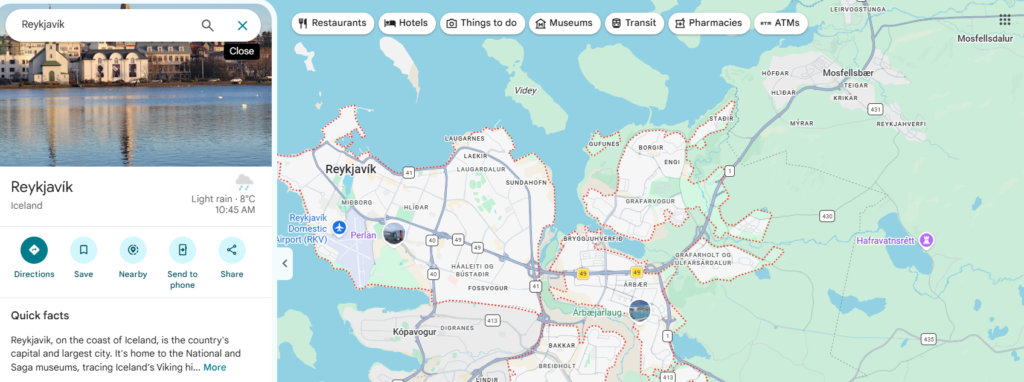Click the Reykjavík Domestic Airport plane icon

(338, 227)
